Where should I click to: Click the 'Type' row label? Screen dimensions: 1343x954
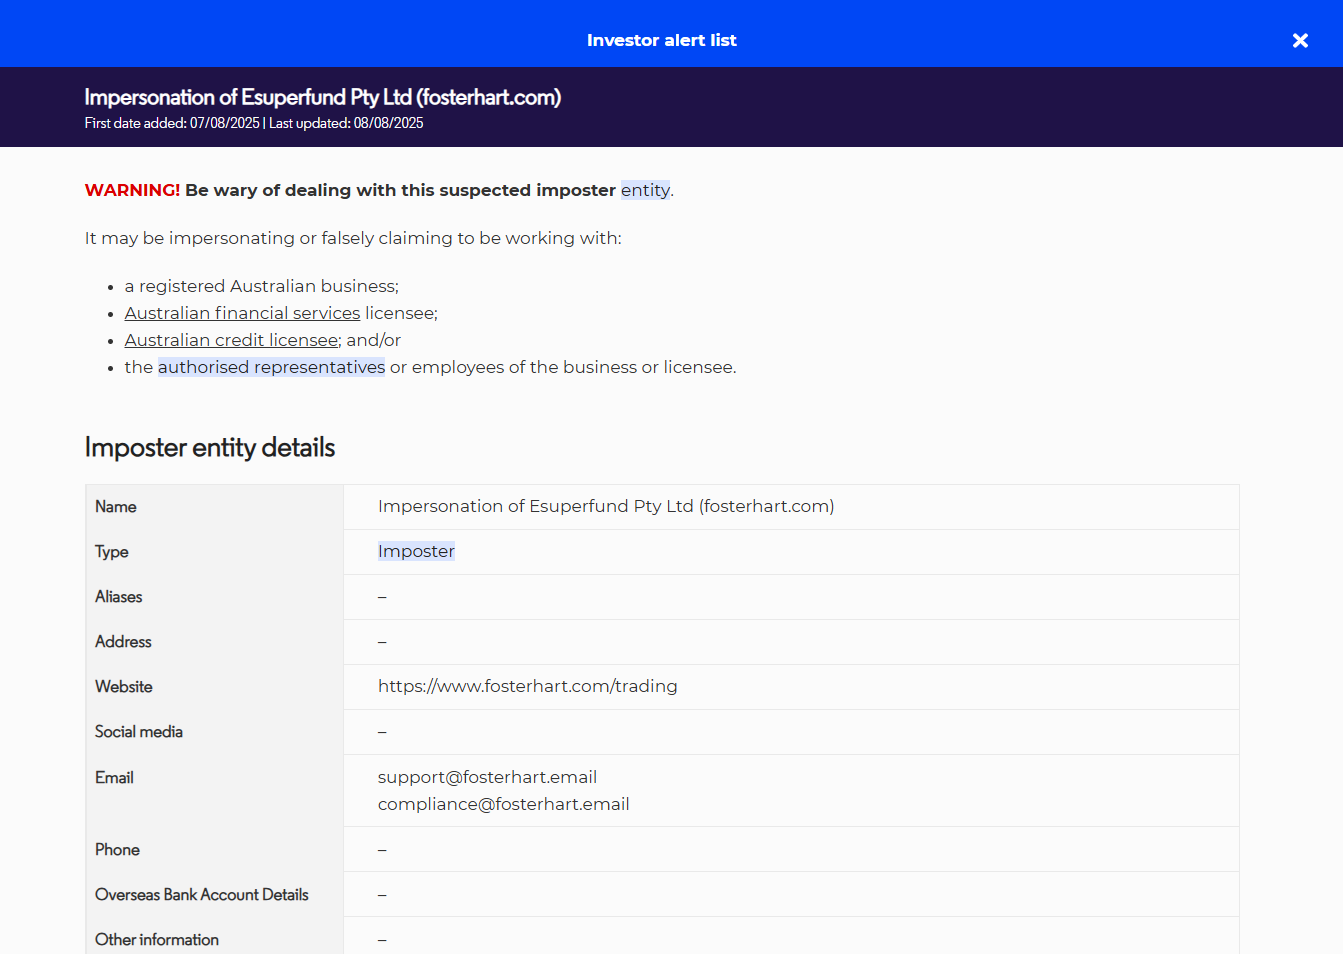coord(112,552)
